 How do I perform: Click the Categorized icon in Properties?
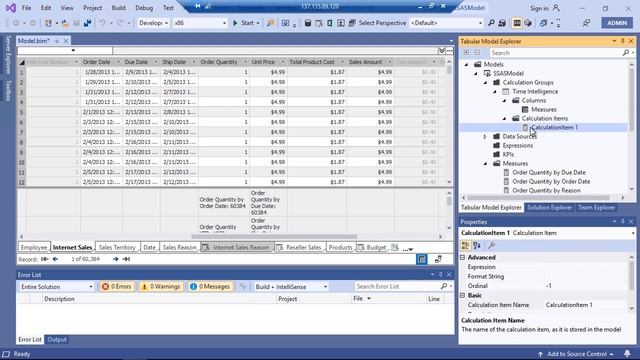click(465, 245)
